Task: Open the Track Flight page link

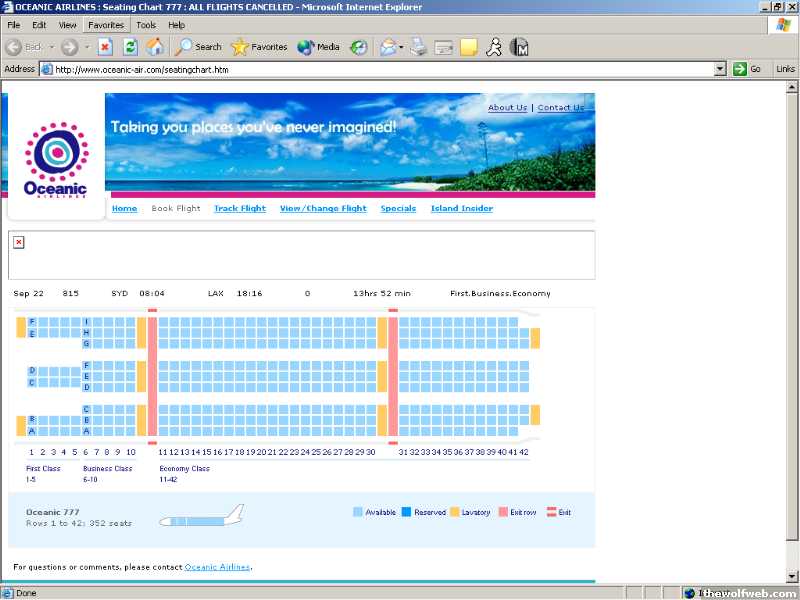Action: (240, 209)
